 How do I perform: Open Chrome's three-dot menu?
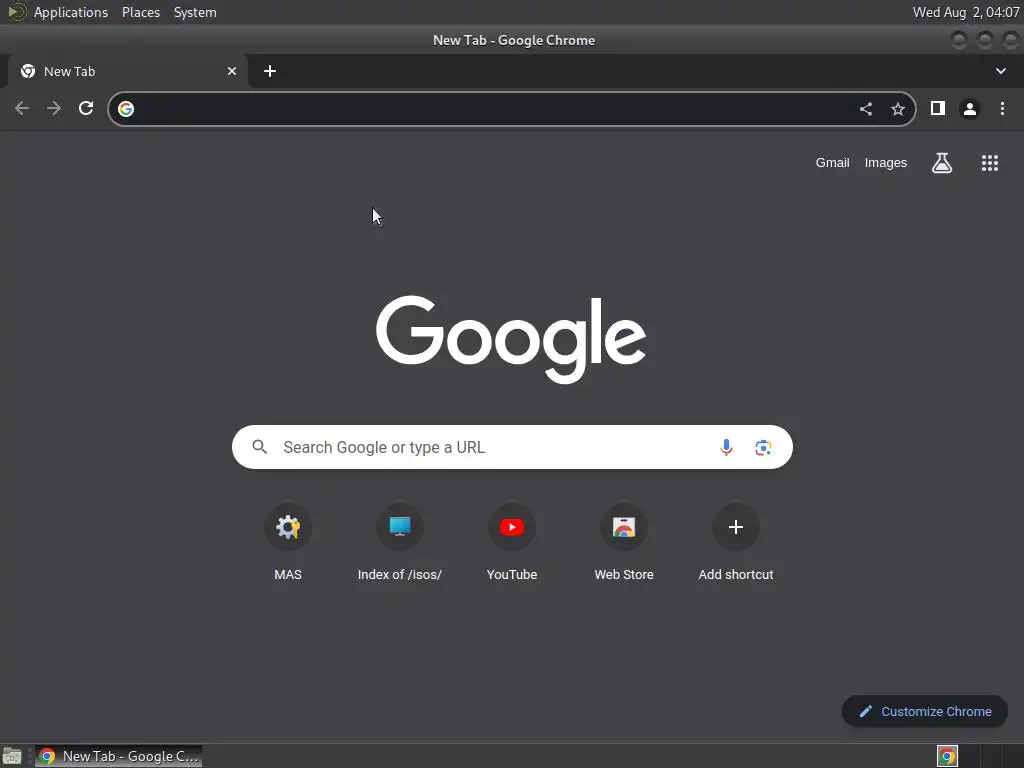pyautogui.click(x=1002, y=108)
